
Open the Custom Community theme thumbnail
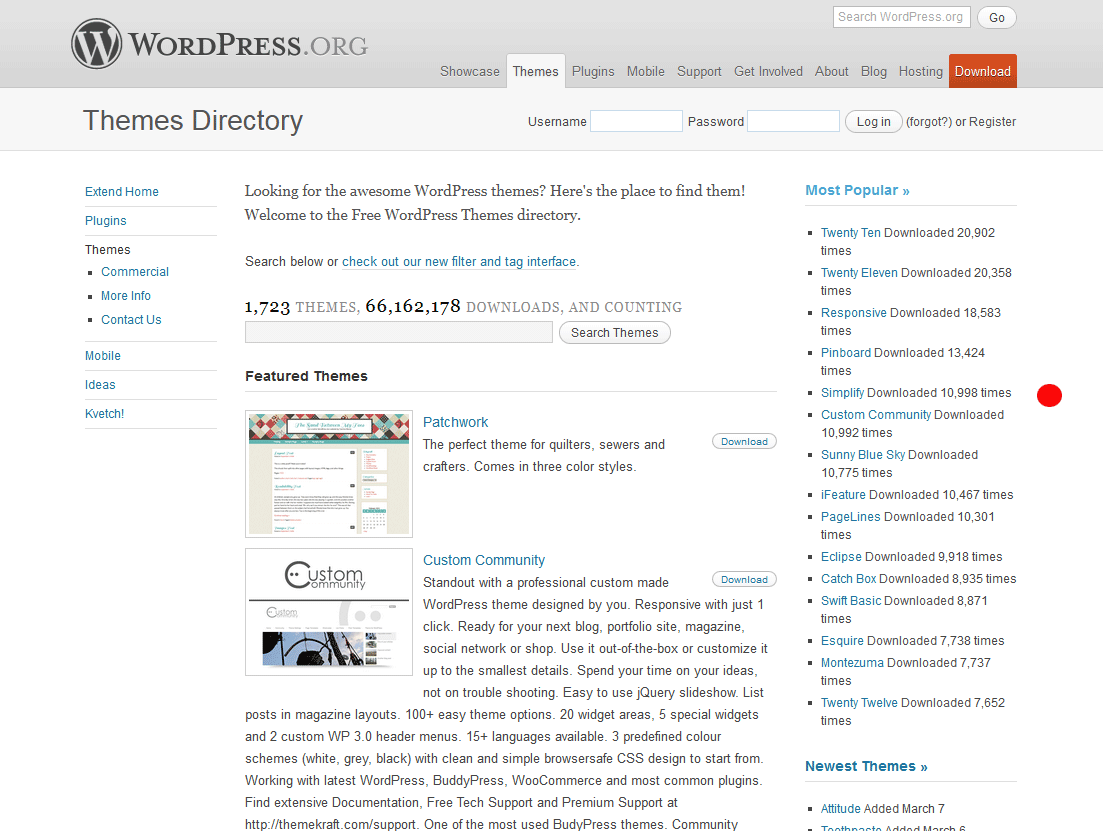coord(329,612)
